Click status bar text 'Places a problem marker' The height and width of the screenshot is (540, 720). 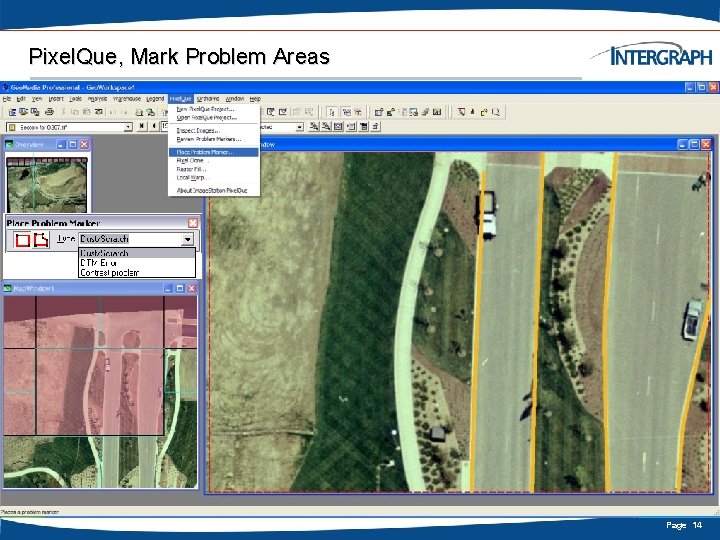pos(29,512)
